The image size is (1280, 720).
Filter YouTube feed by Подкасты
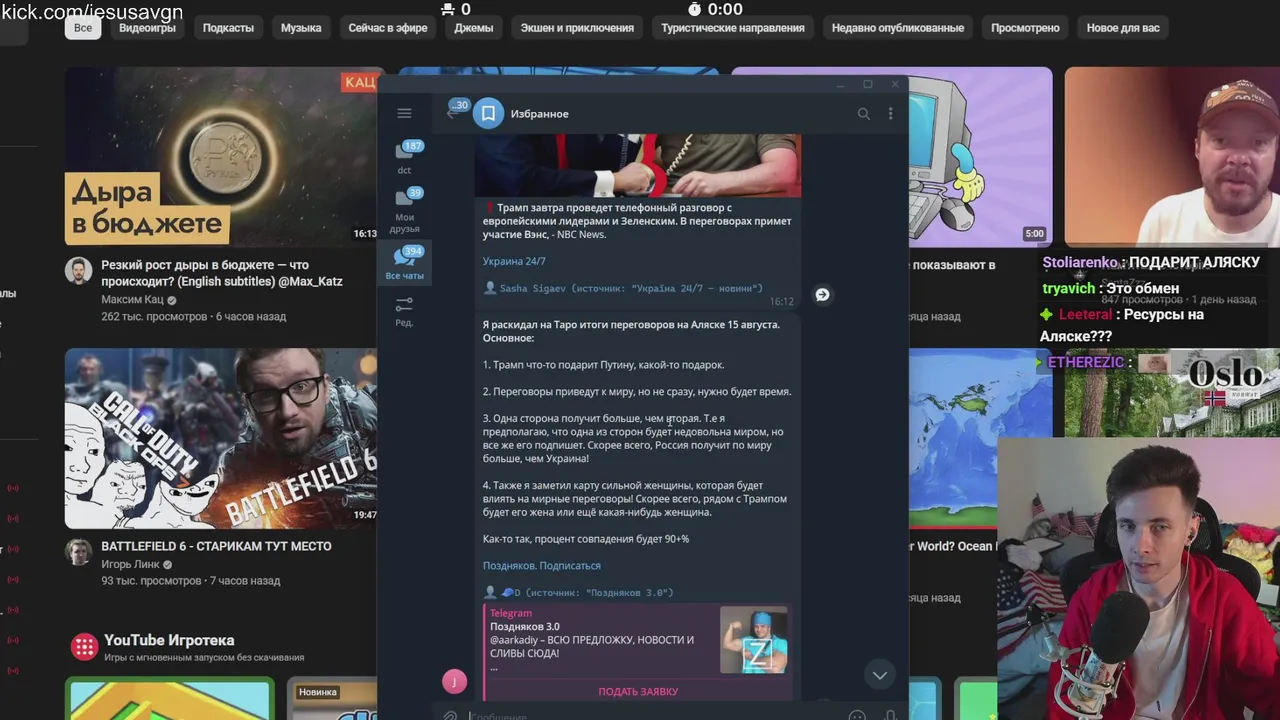pyautogui.click(x=228, y=28)
